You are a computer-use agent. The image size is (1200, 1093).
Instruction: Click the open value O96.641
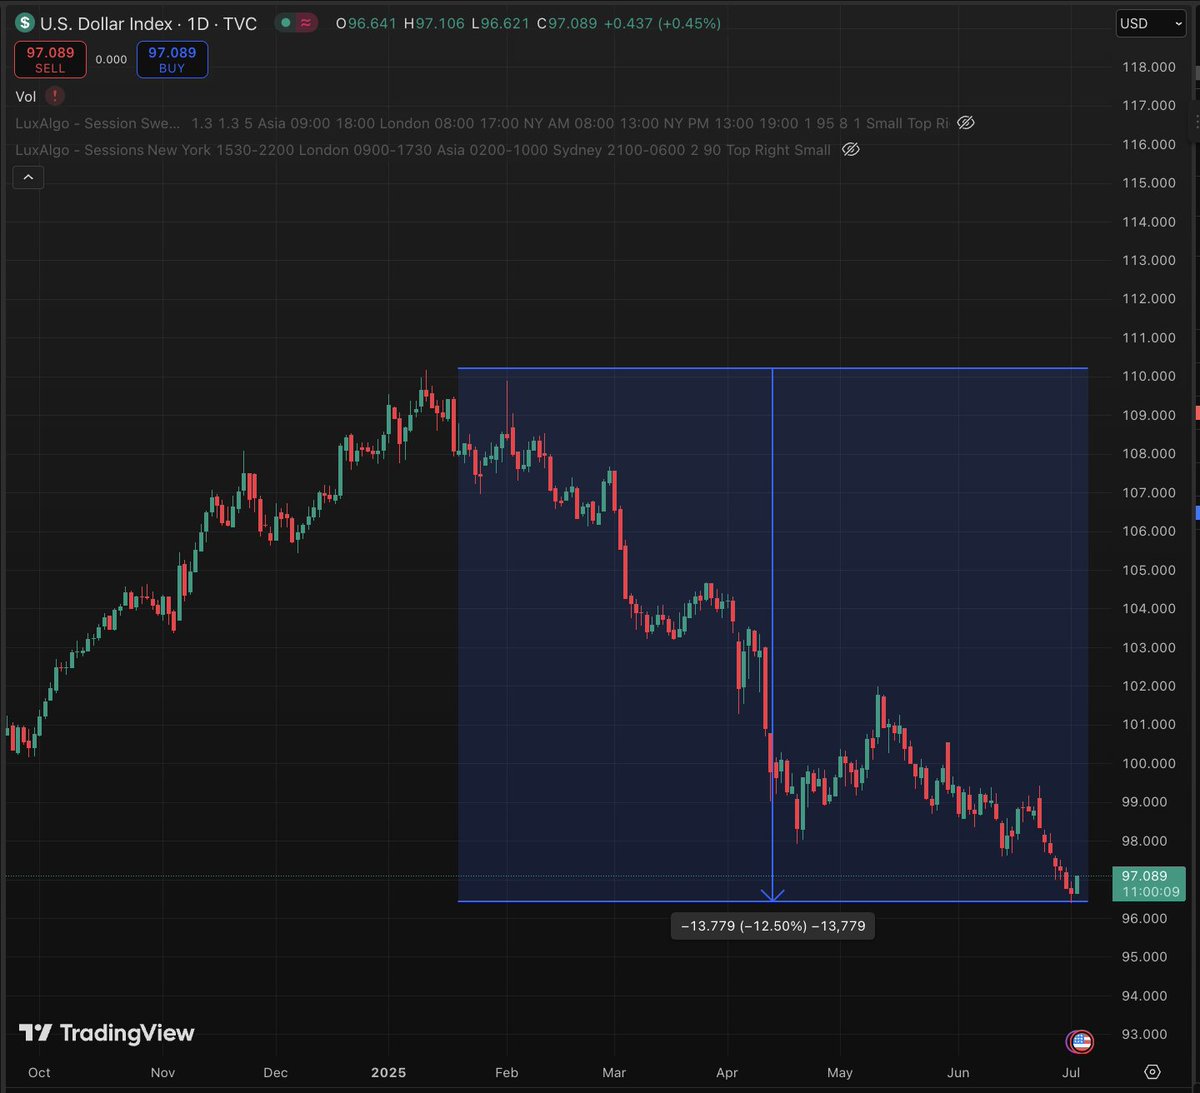366,23
